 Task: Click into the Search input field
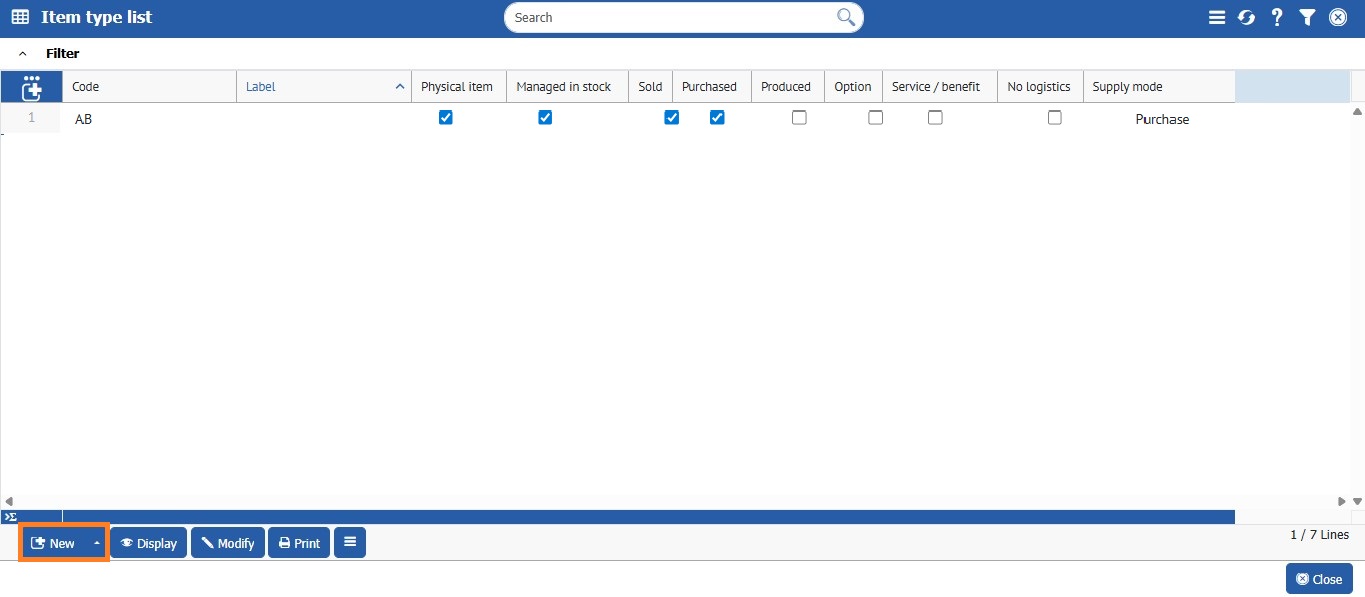tap(670, 17)
